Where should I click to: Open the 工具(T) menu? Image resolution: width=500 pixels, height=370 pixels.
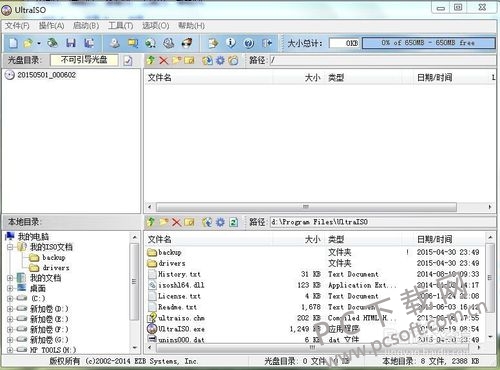coord(121,26)
